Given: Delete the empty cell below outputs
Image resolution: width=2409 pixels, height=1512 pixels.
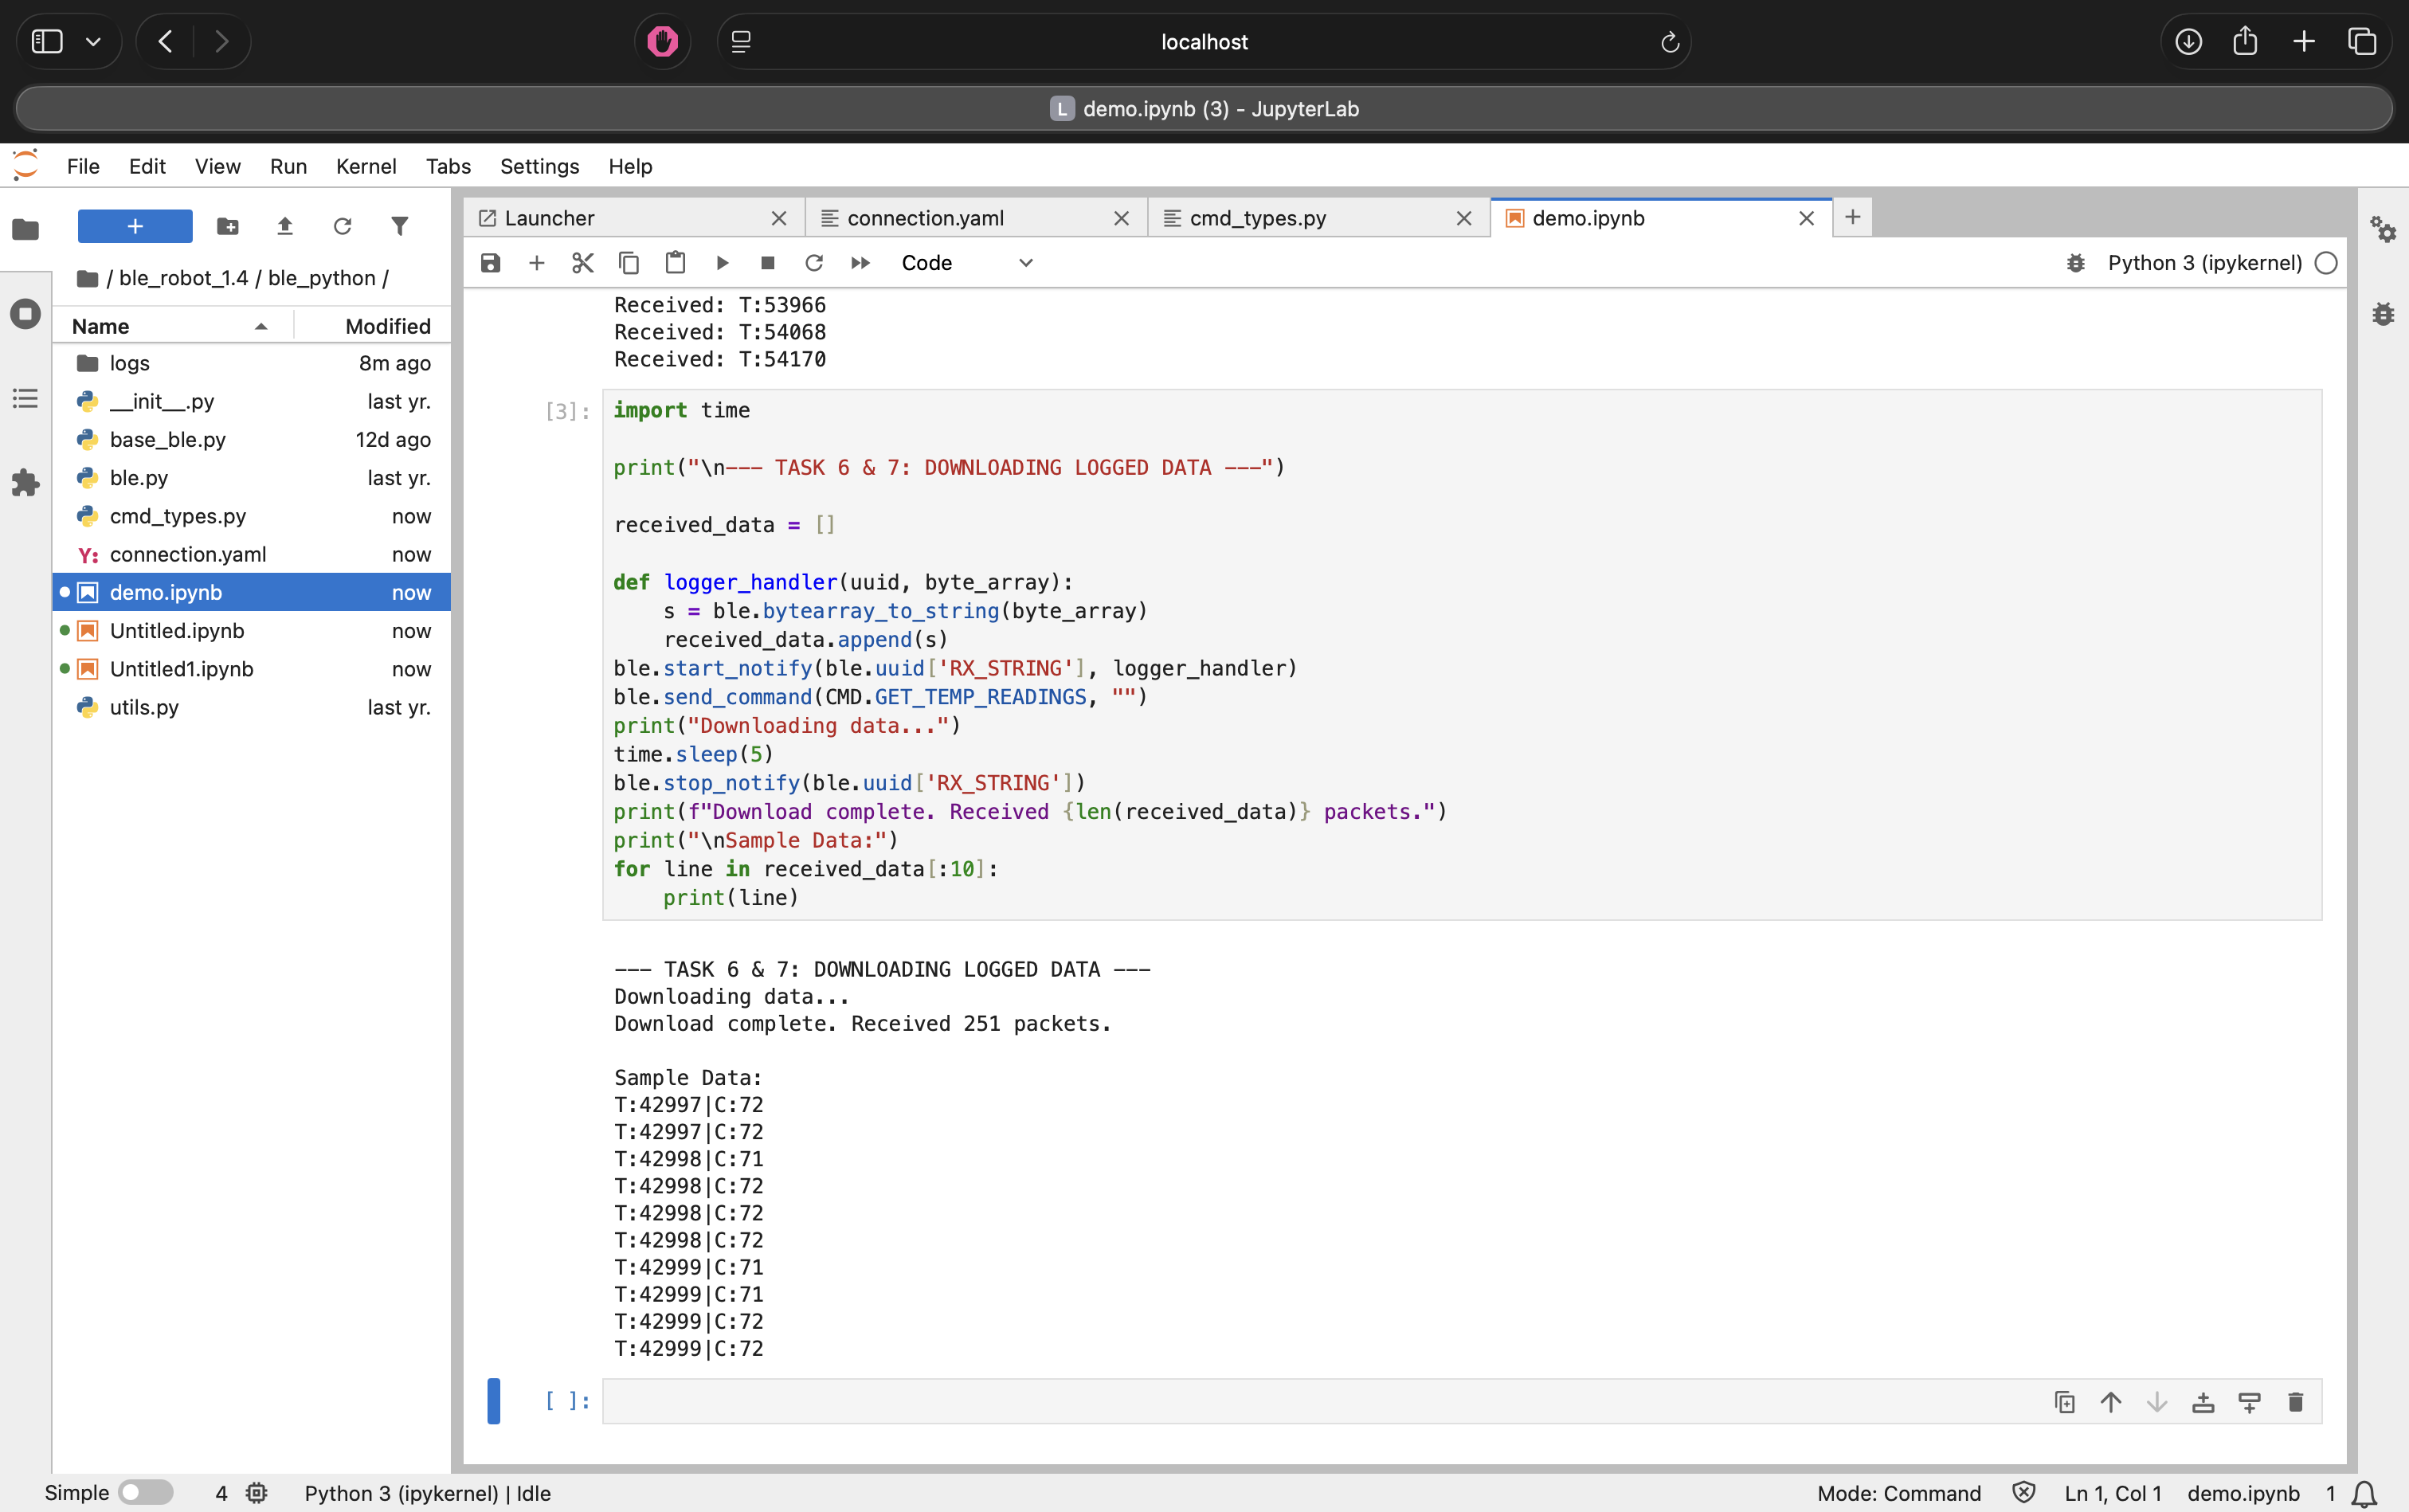Looking at the screenshot, I should point(2296,1401).
